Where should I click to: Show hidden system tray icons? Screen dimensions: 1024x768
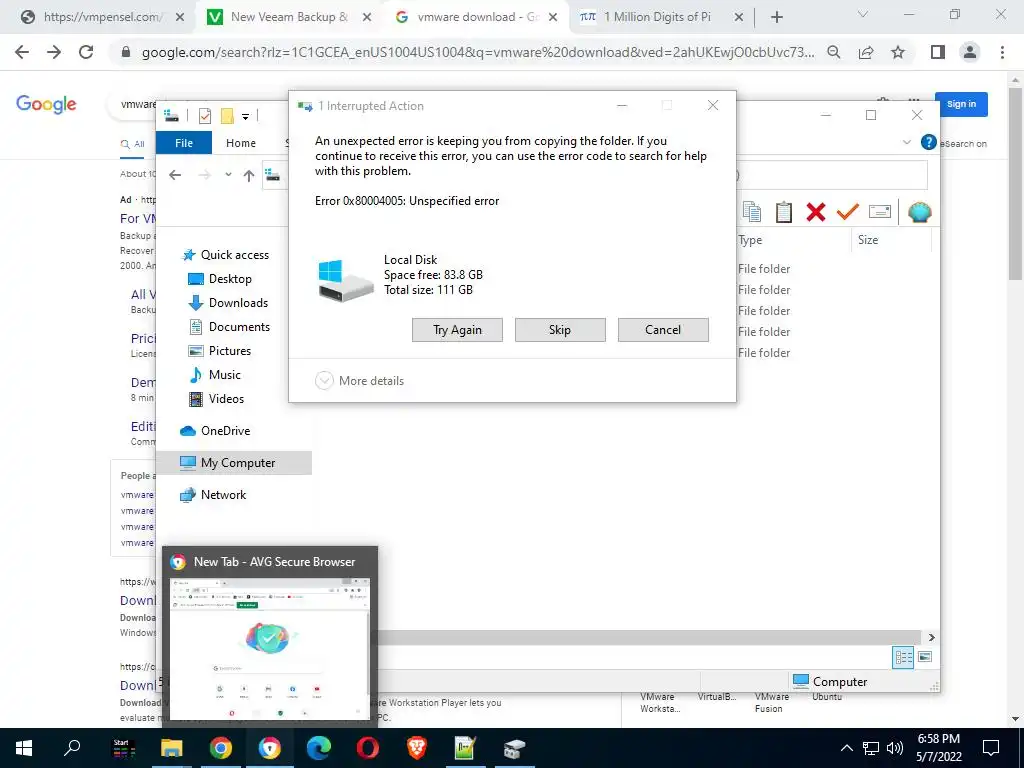(x=846, y=748)
